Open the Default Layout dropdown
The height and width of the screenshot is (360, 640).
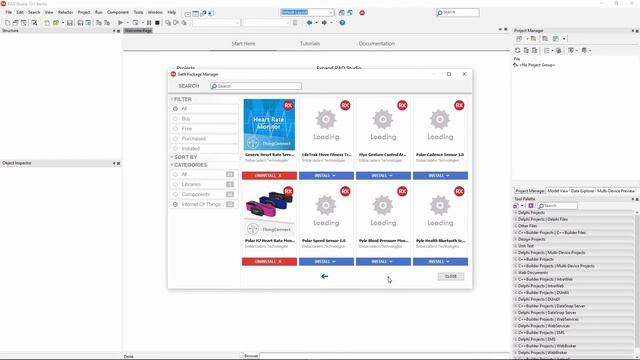tap(331, 13)
